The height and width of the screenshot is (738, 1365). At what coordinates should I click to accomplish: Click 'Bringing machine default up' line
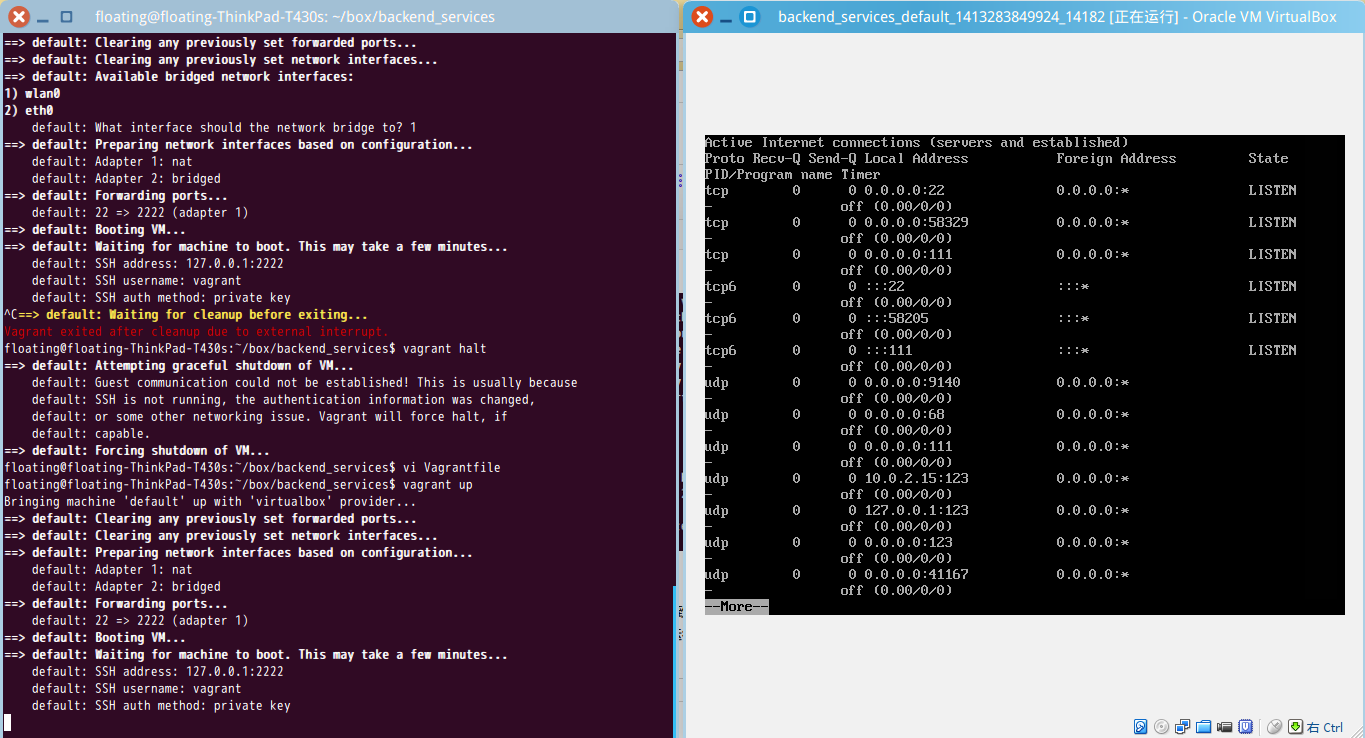pyautogui.click(x=210, y=502)
